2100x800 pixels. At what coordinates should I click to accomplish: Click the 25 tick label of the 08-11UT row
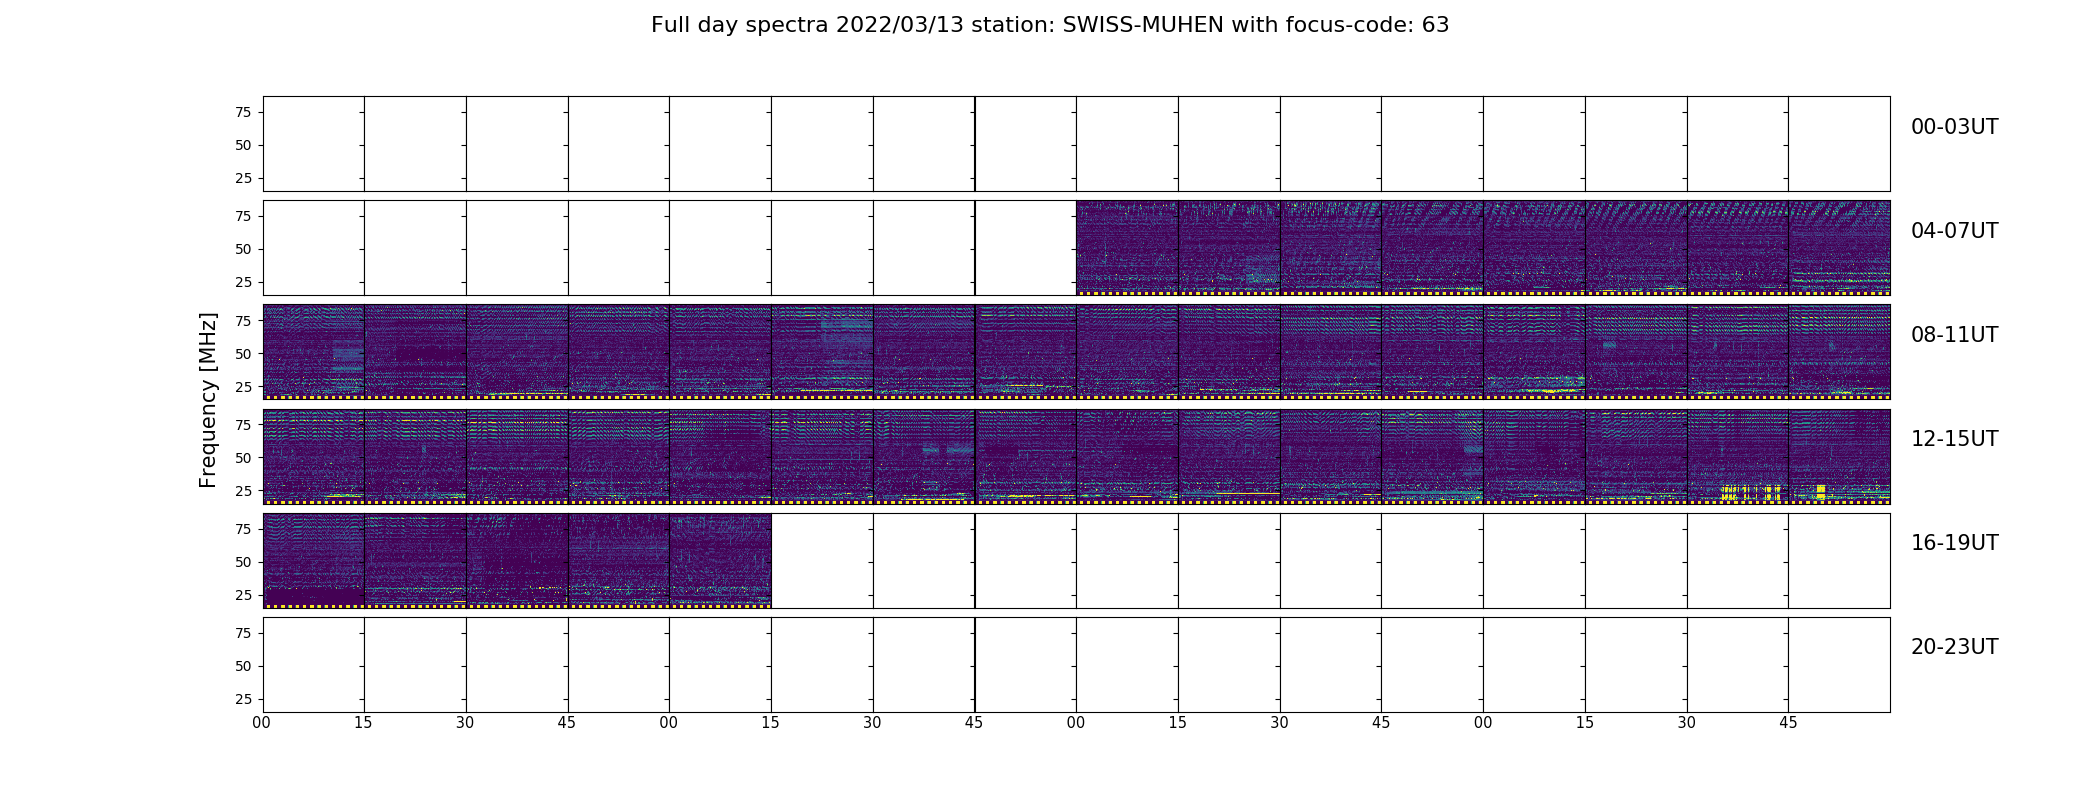pos(243,386)
